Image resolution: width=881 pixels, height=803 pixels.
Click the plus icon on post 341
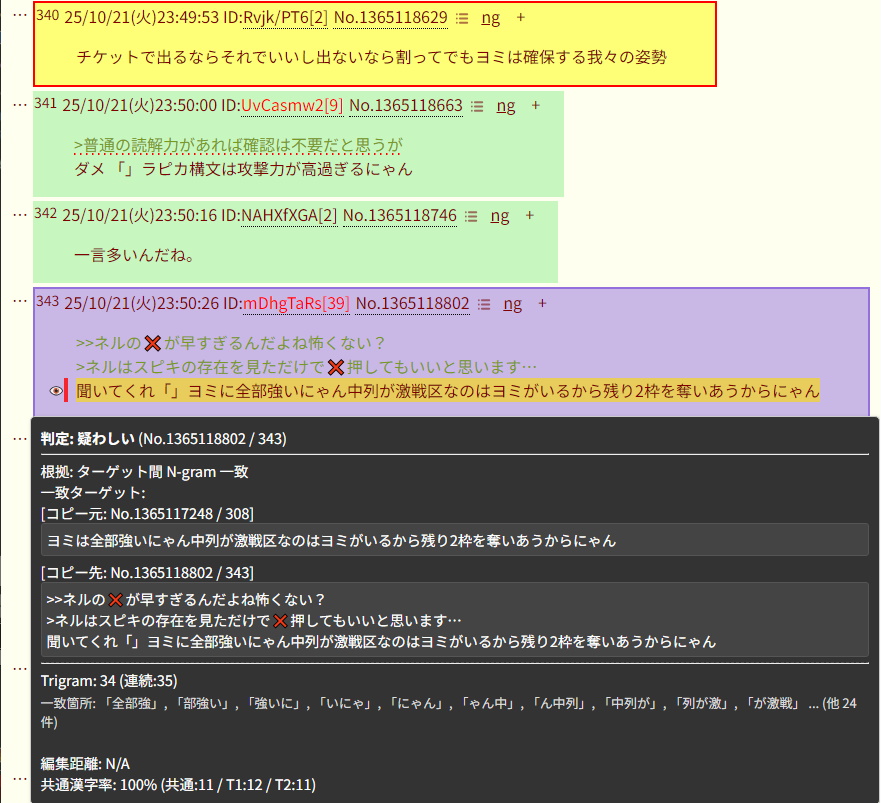pos(535,105)
